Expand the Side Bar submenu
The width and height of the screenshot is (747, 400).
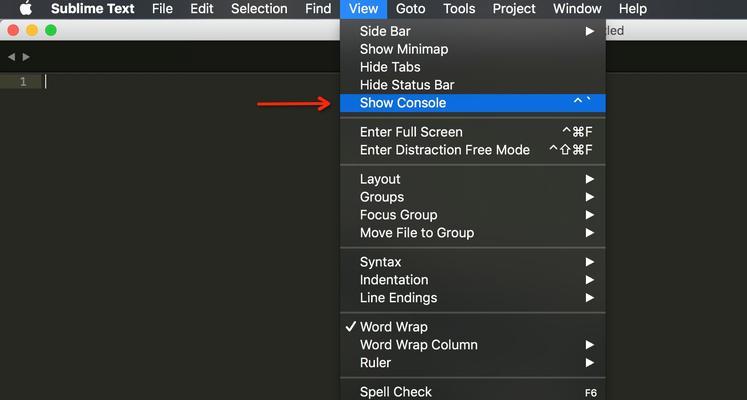coord(473,31)
